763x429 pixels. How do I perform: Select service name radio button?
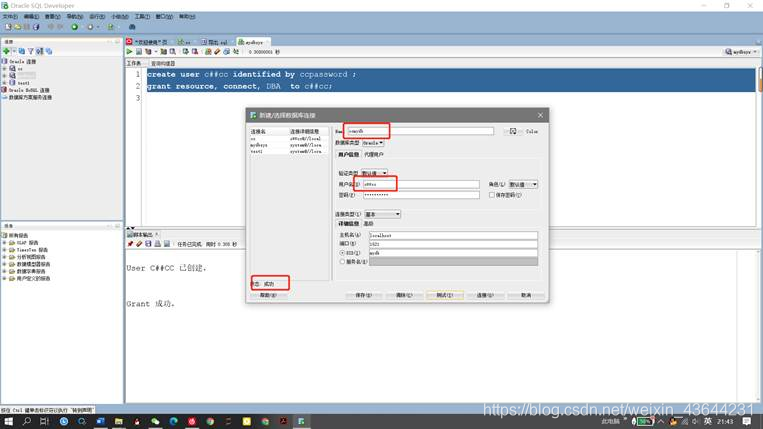[342, 262]
